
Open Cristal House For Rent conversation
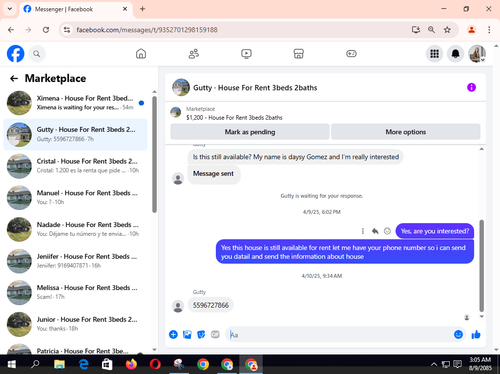(75, 166)
